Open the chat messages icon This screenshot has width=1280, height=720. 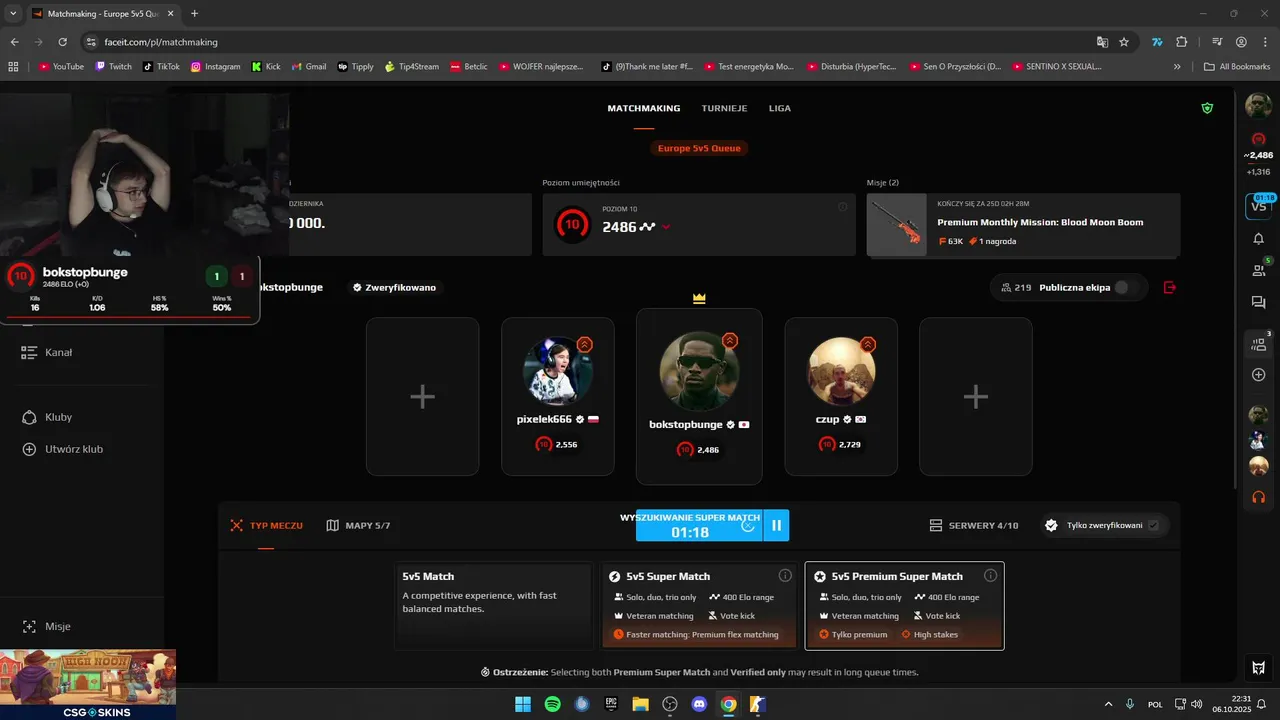(1258, 303)
